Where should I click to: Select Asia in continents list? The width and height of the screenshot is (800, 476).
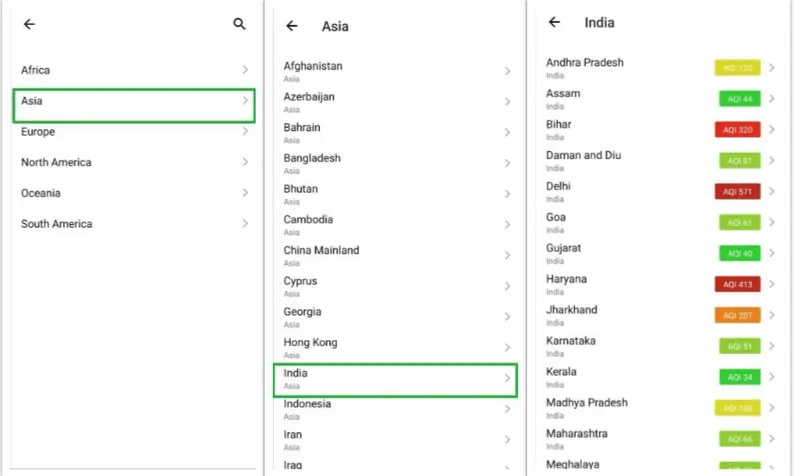pyautogui.click(x=134, y=106)
